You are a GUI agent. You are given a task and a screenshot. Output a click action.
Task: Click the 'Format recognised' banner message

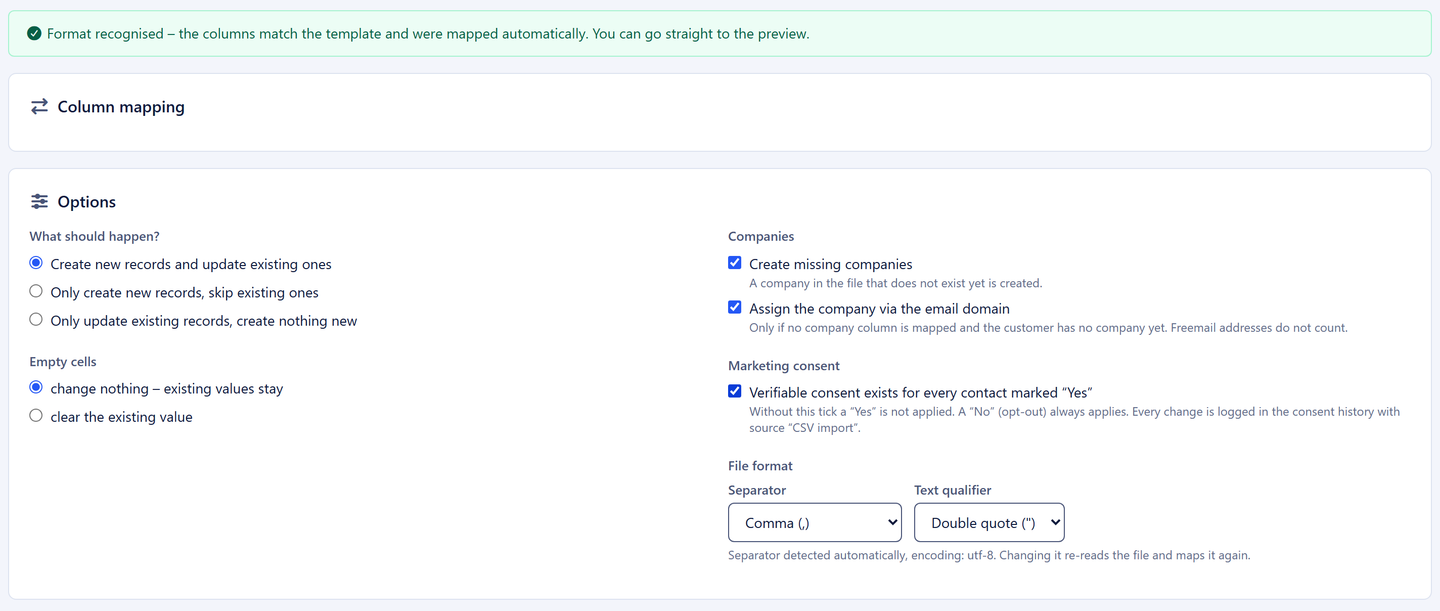click(429, 34)
